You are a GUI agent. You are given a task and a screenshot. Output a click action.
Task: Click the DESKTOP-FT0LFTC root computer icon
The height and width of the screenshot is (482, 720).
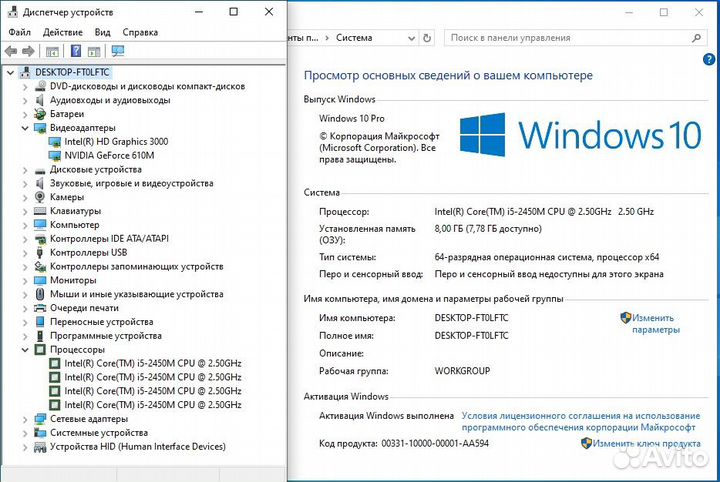(x=26, y=72)
